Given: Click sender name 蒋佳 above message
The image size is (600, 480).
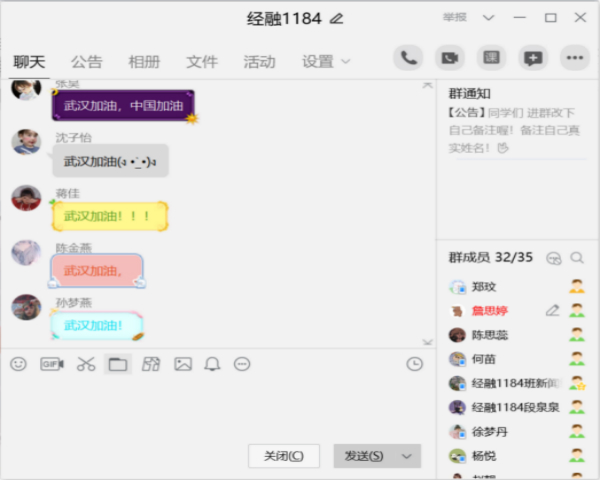Looking at the screenshot, I should (67, 193).
